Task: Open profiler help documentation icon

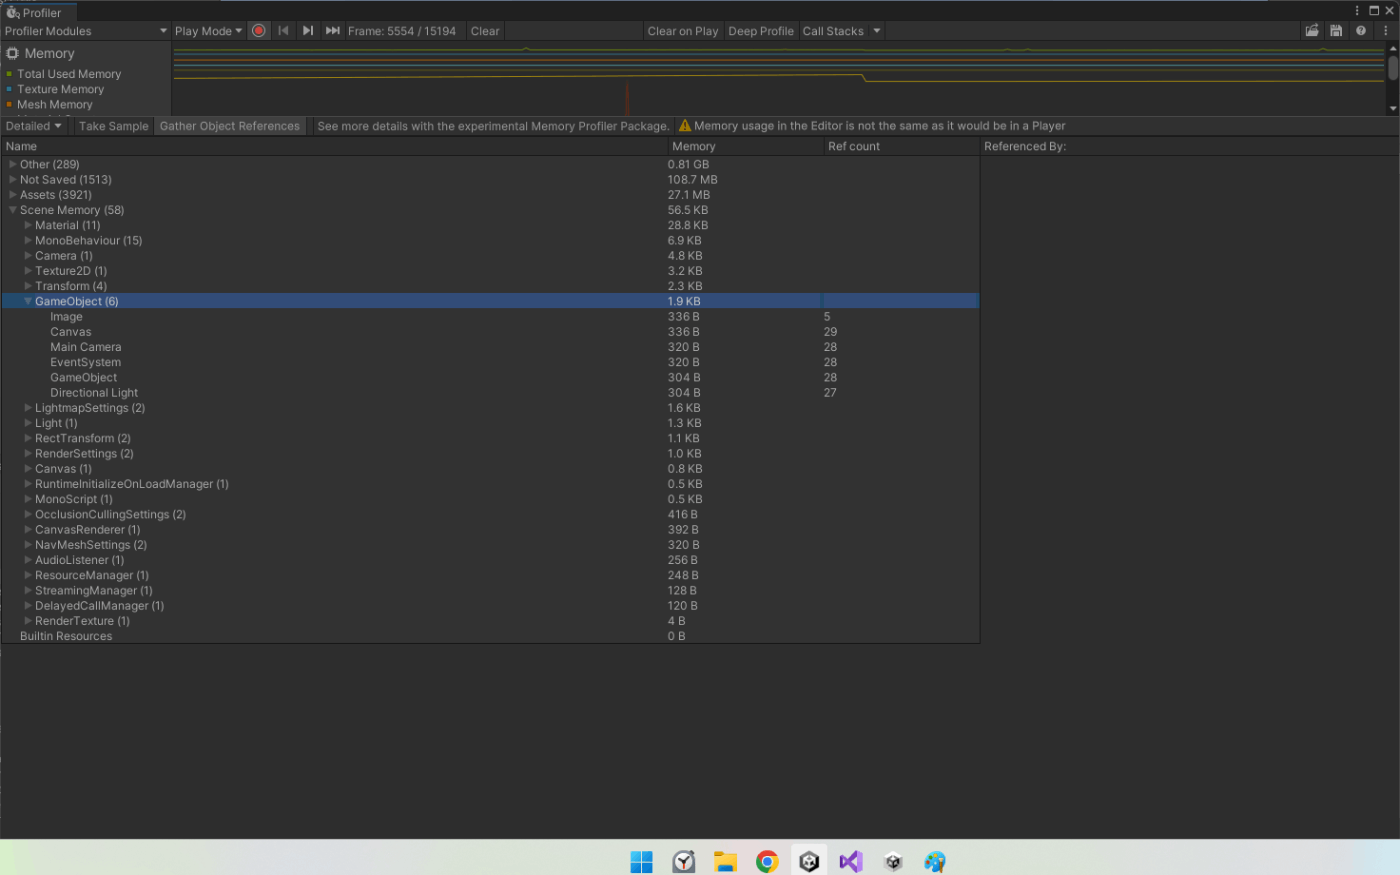Action: (1361, 31)
